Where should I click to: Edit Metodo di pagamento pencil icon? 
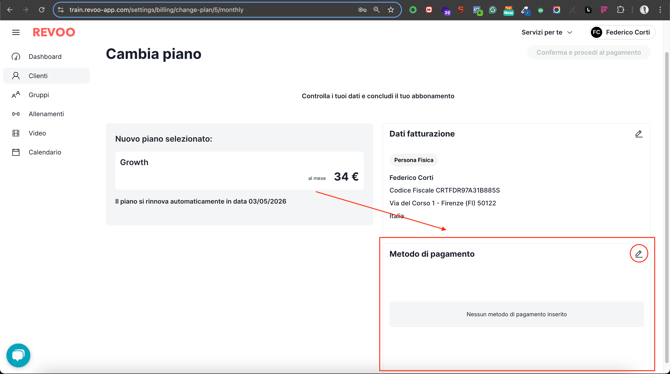[x=638, y=254]
